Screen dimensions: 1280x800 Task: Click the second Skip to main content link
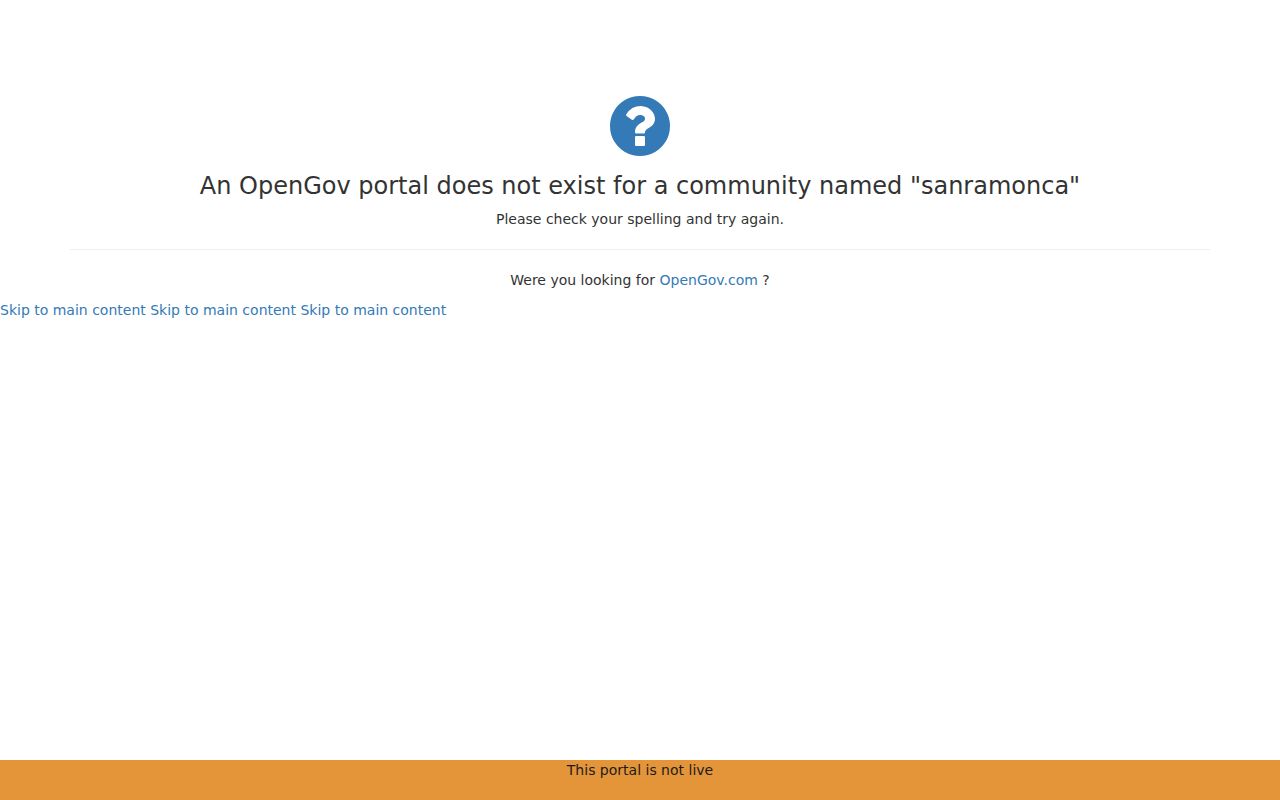(223, 310)
